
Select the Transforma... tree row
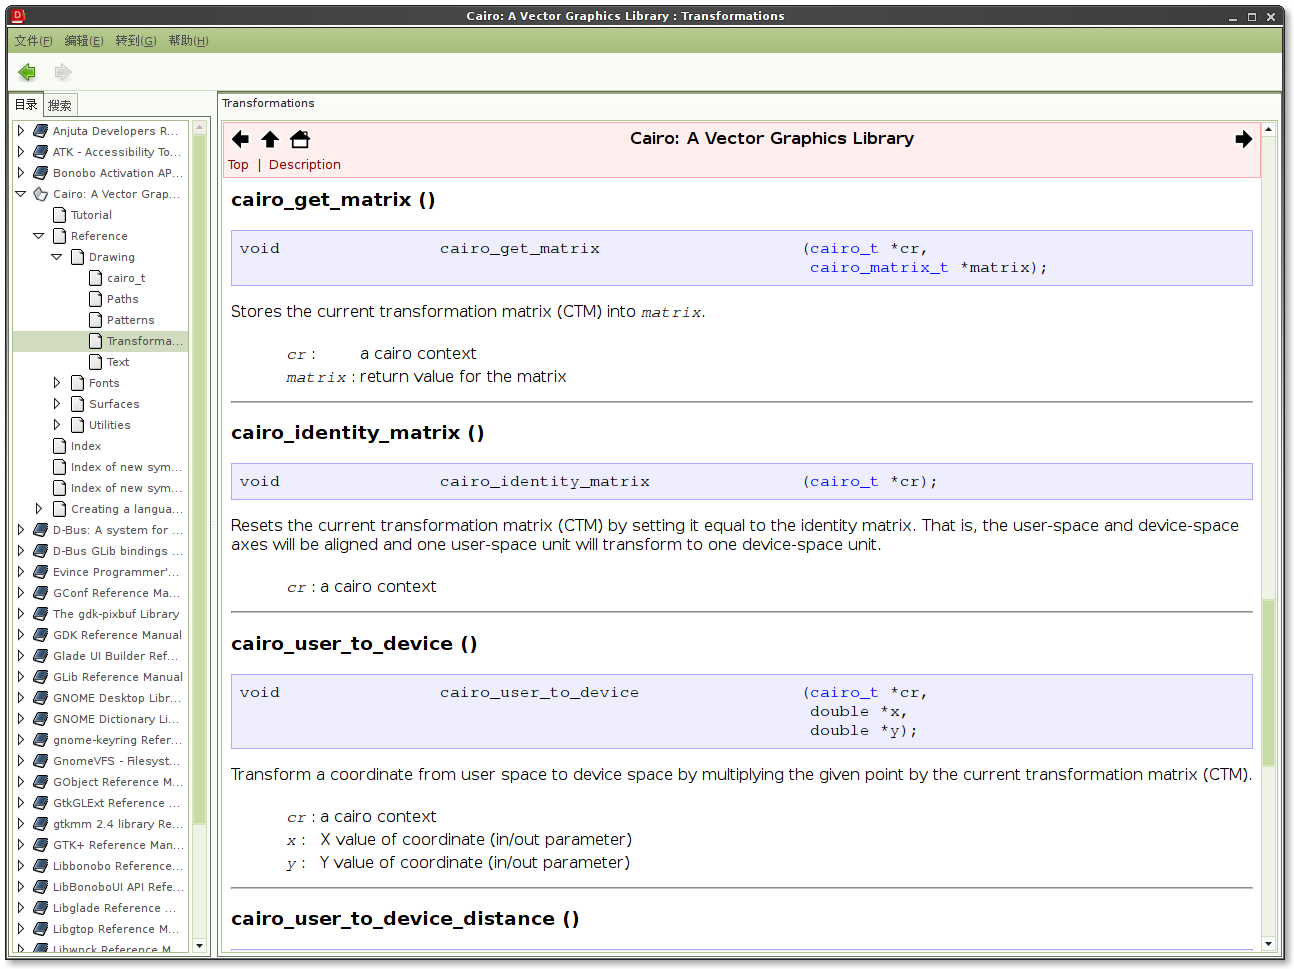100,341
